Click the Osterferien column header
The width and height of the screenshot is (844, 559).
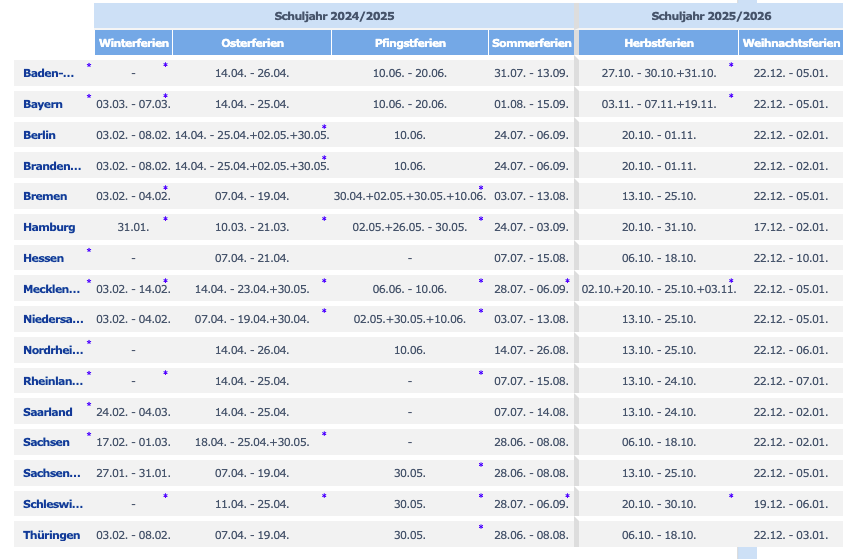pyautogui.click(x=252, y=43)
